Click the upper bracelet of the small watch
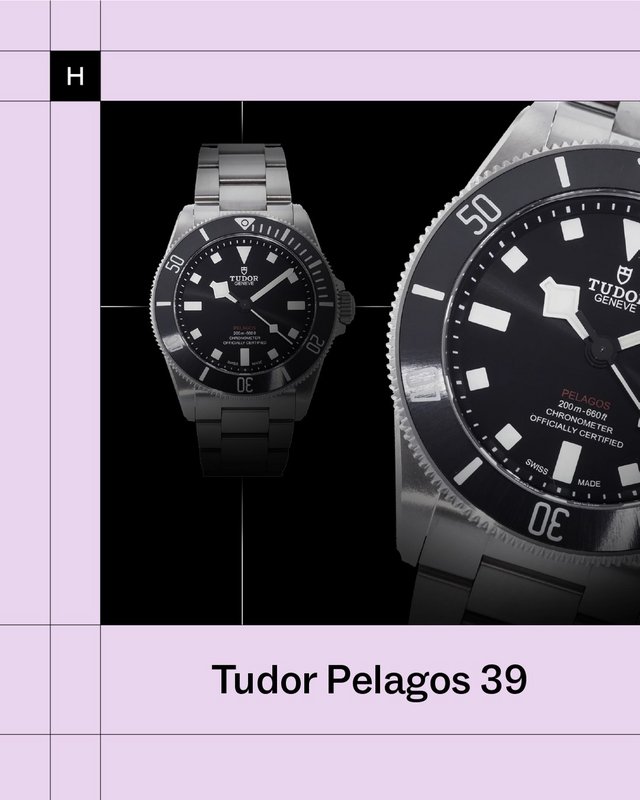The width and height of the screenshot is (640, 800). pos(243,176)
